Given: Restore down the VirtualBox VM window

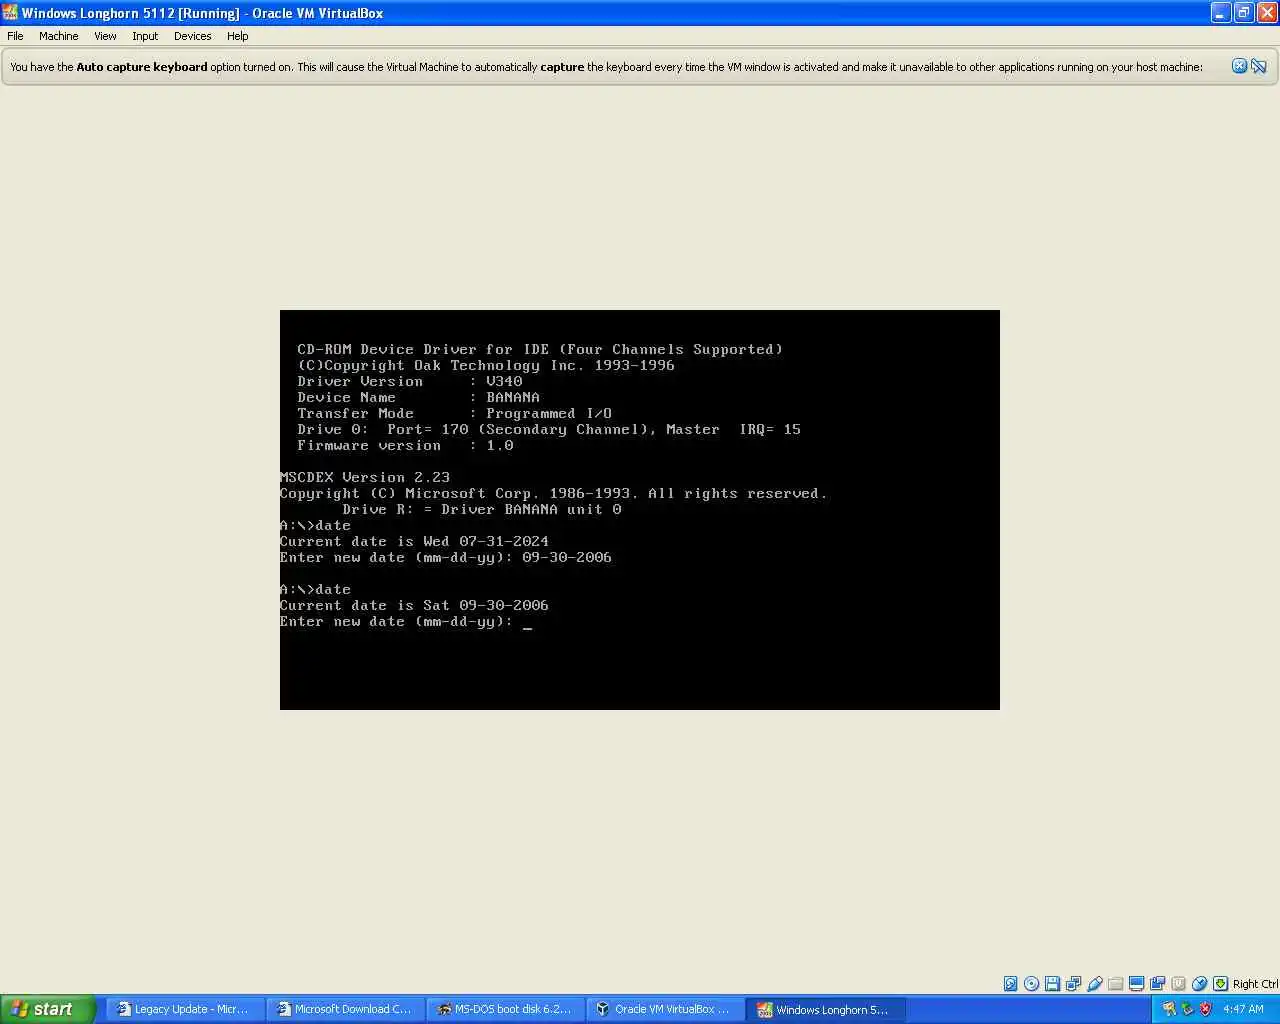Looking at the screenshot, I should 1244,13.
